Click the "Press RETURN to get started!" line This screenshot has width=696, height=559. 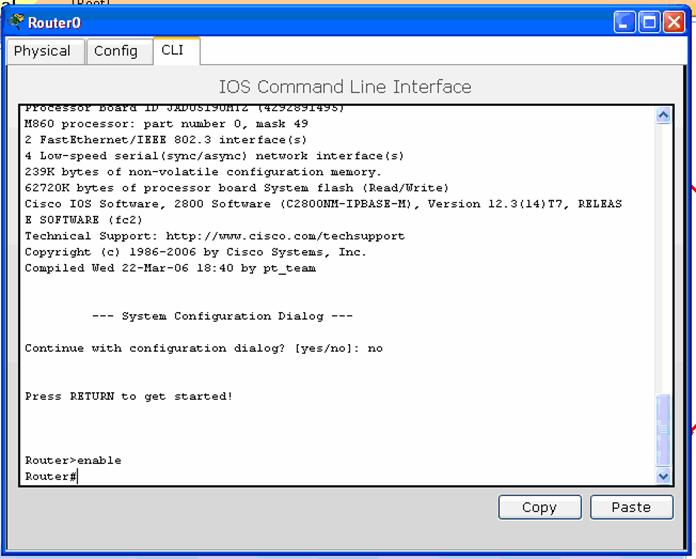tap(128, 396)
